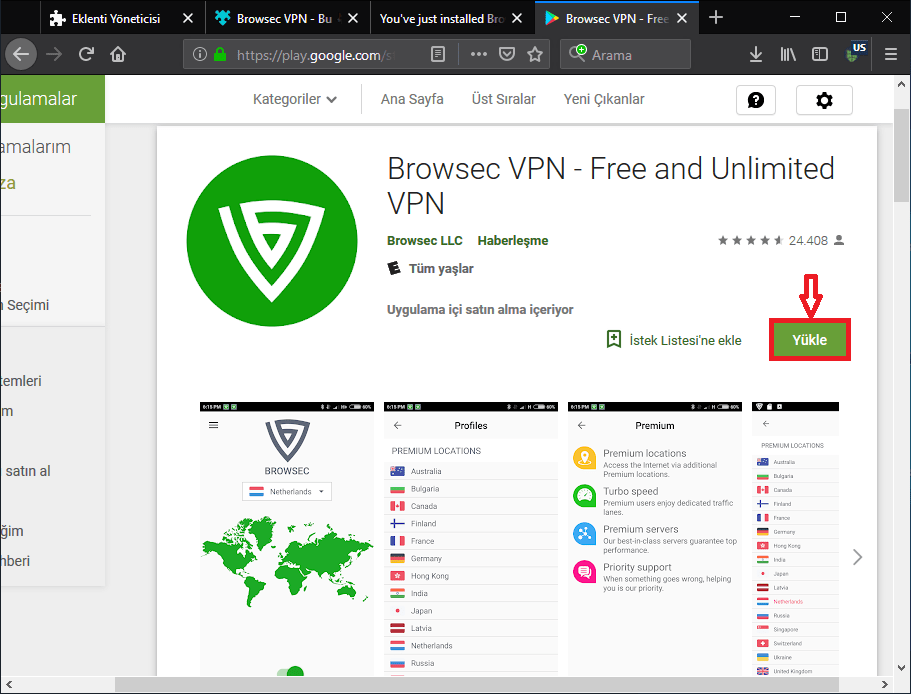Viewport: 911px width, 694px height.
Task: Close the second Browsec VPN - Bu tab
Action: click(x=353, y=19)
